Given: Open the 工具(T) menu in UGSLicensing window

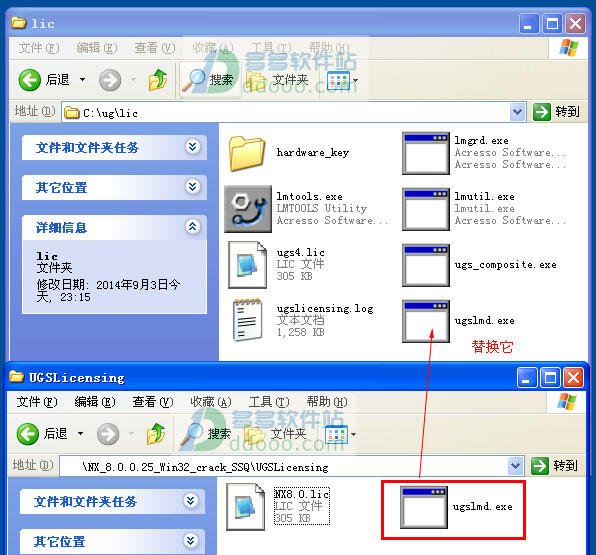Looking at the screenshot, I should (x=269, y=401).
